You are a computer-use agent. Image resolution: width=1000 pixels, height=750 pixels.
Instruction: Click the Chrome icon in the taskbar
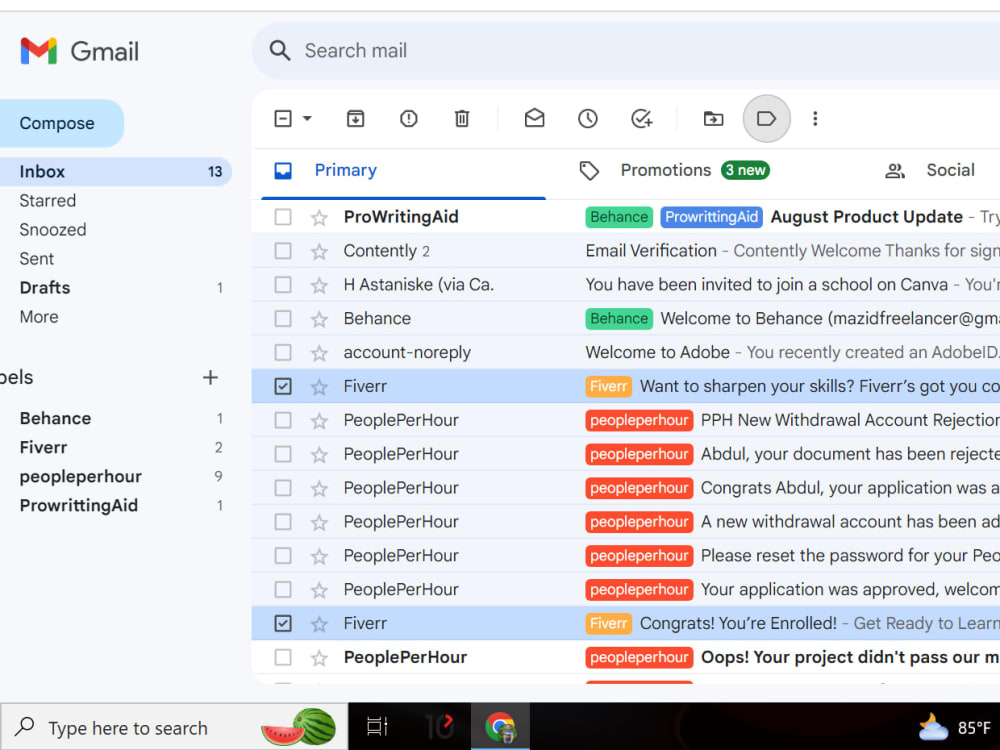[500, 726]
